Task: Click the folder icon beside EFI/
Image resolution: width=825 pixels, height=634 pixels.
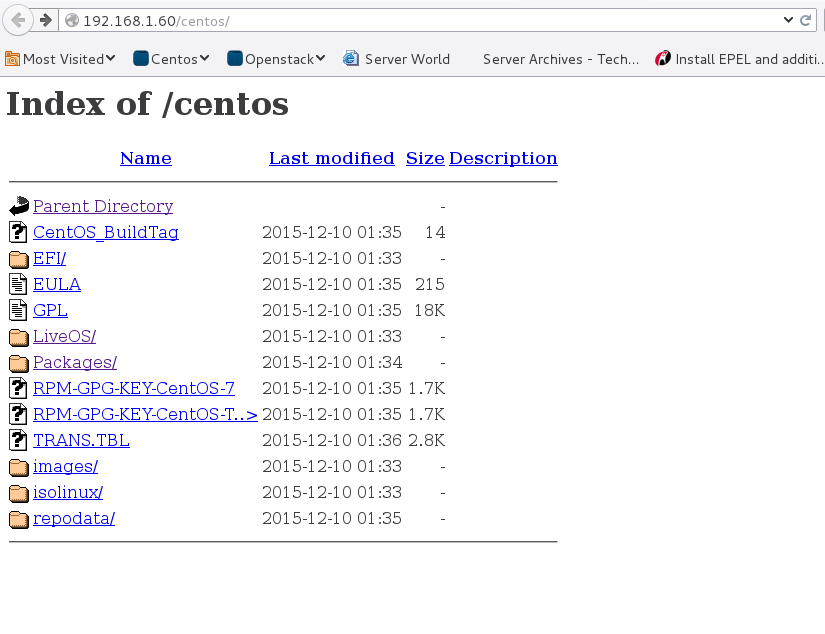Action: pyautogui.click(x=19, y=259)
